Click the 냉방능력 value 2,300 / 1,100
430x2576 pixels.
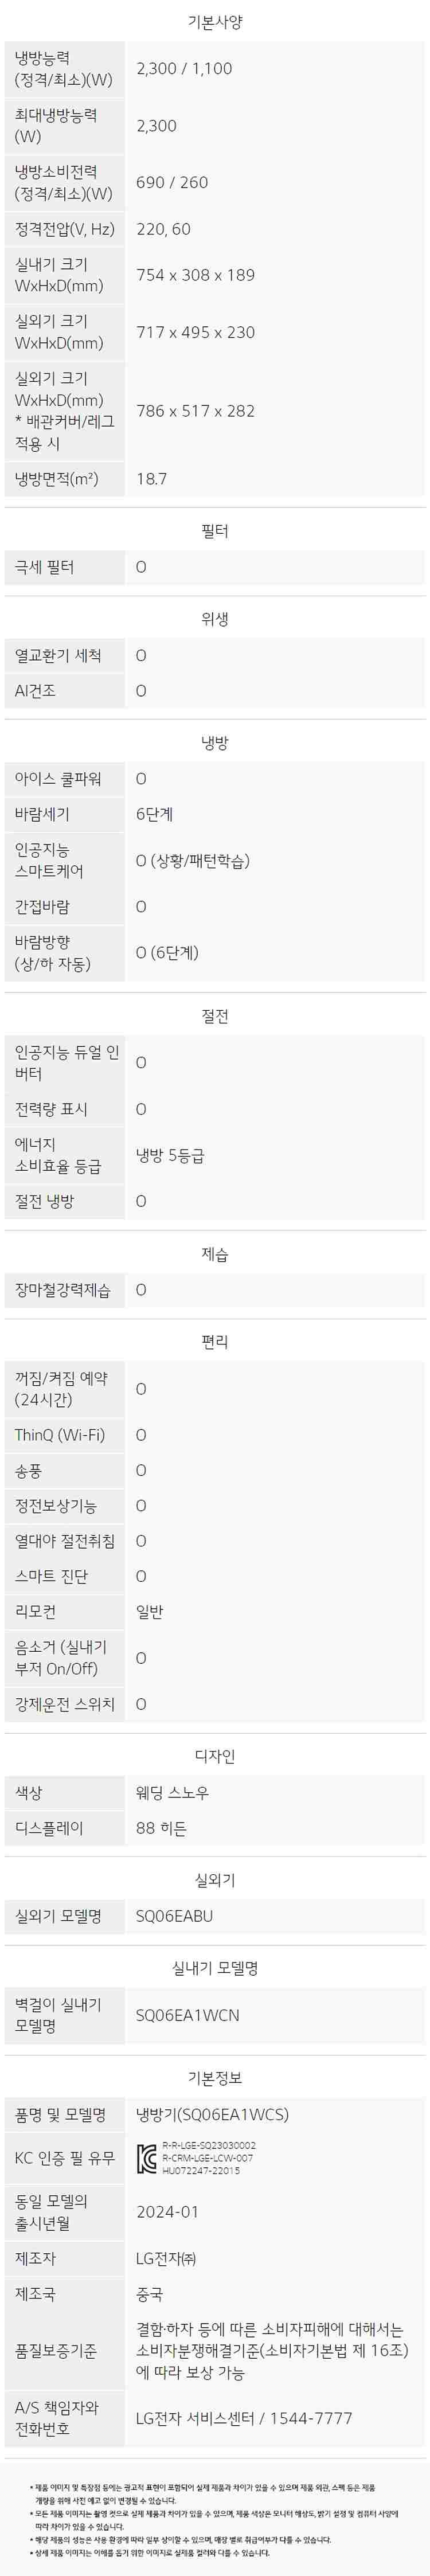(x=184, y=69)
